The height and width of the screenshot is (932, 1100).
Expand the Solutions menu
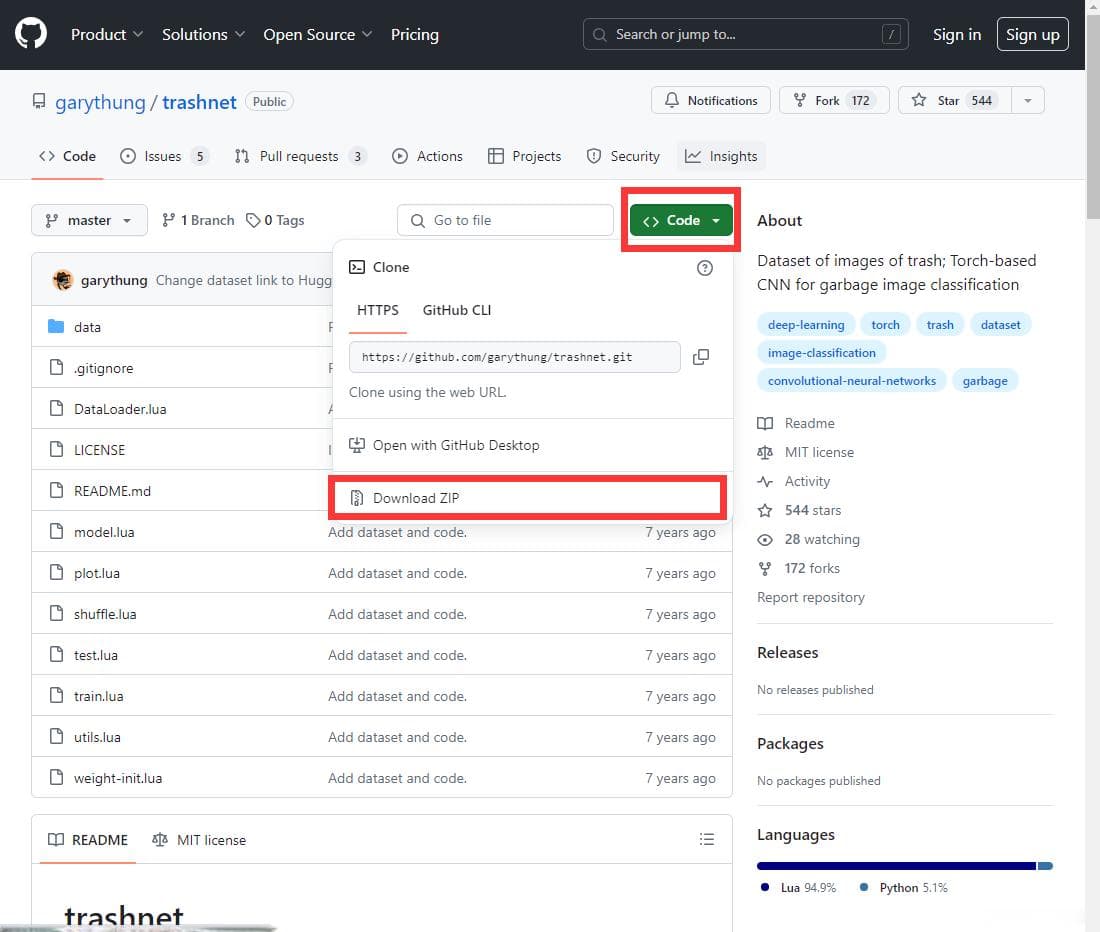(203, 34)
